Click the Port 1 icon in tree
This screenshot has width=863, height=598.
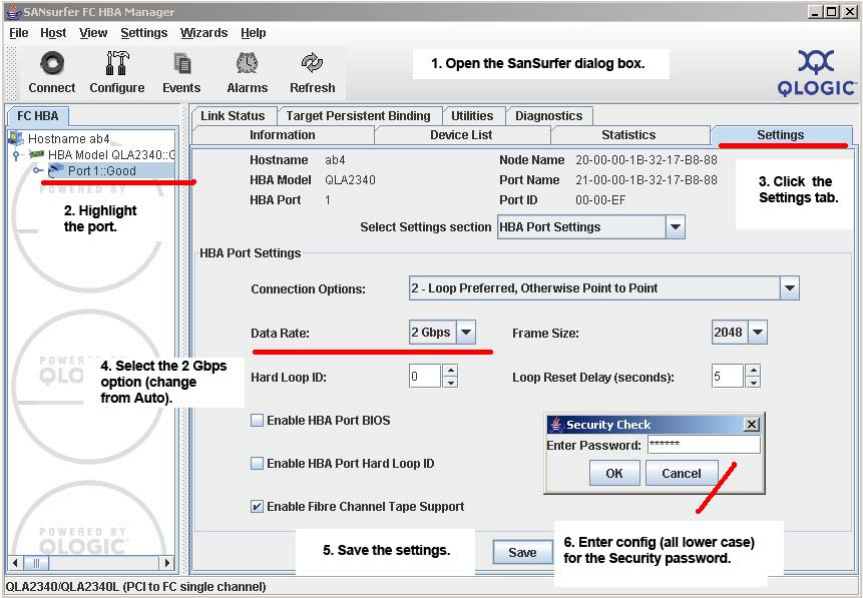(56, 171)
